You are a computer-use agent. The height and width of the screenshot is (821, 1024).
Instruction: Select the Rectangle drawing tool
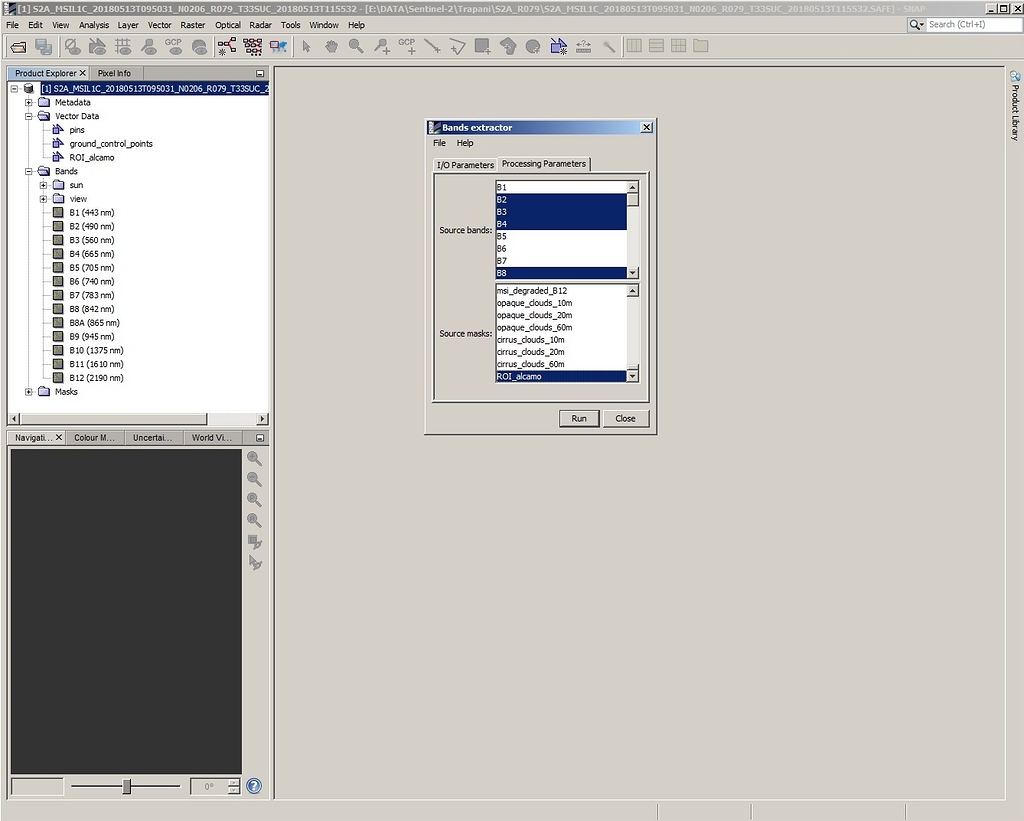(482, 46)
